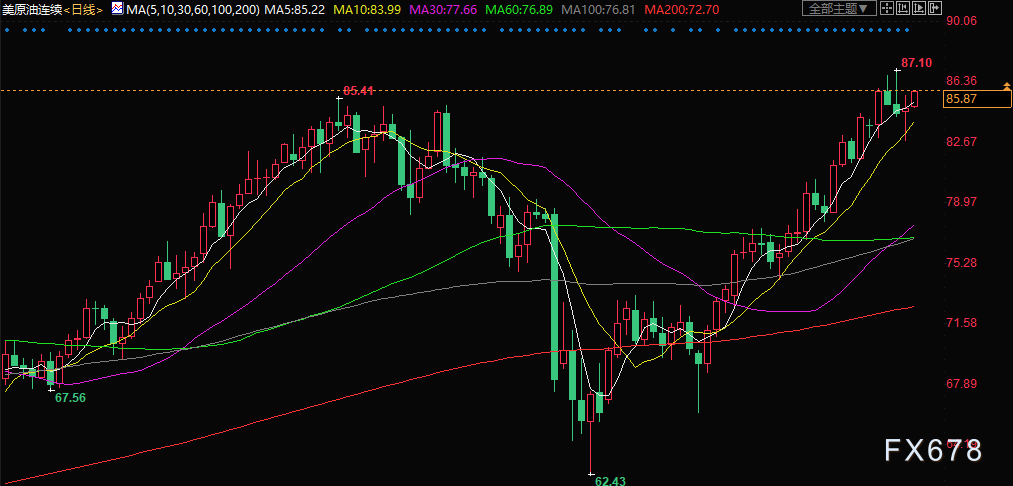Click the shrink-chart axis icon

(903, 8)
